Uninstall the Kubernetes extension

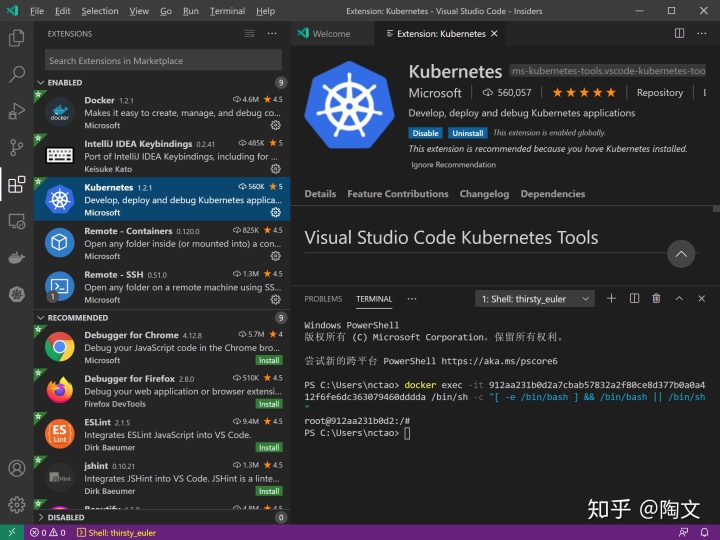click(x=467, y=133)
